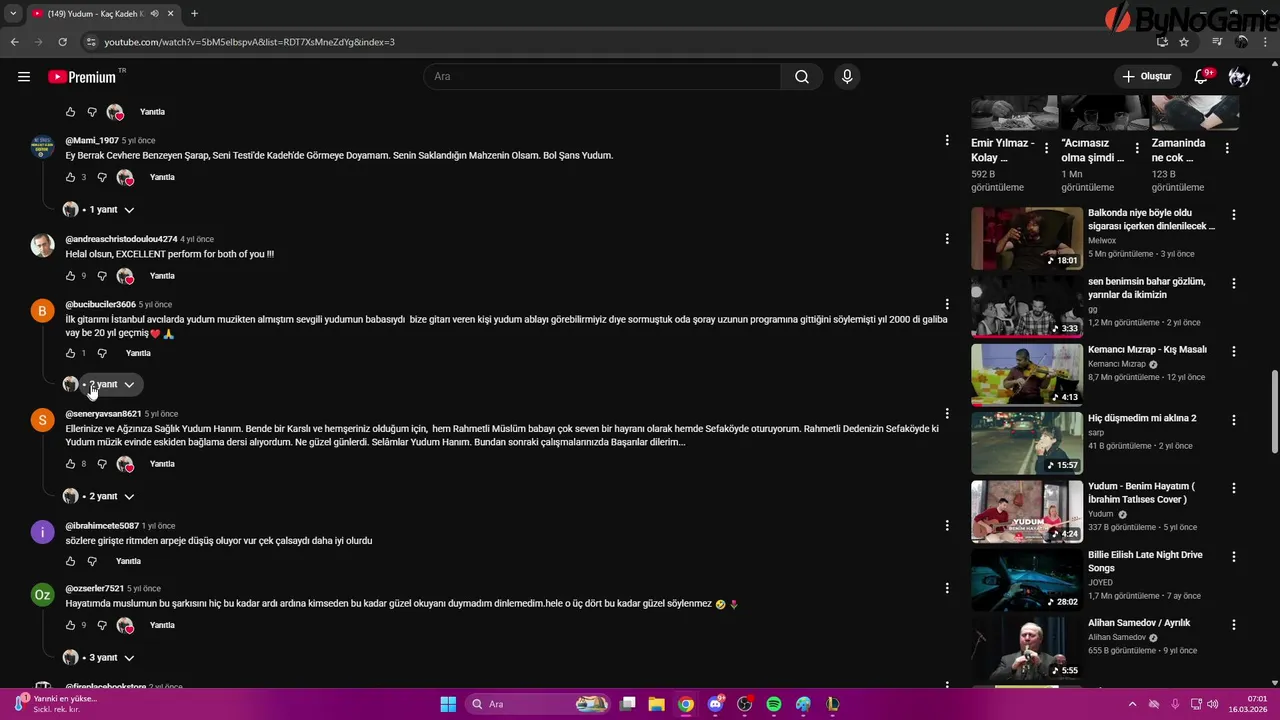1280x720 pixels.
Task: Reply to @Mami_1907 comment via Yanıtla
Action: (x=162, y=177)
